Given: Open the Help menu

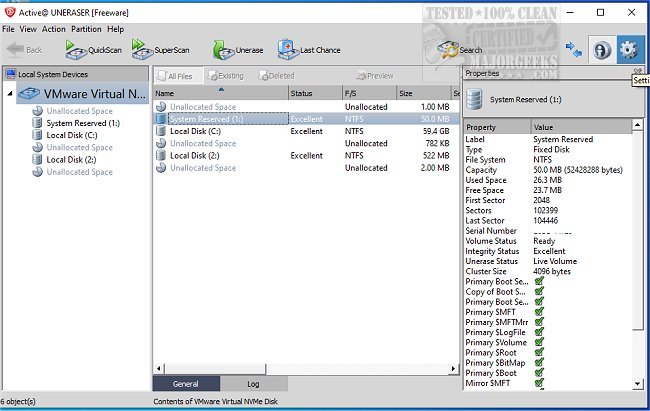Looking at the screenshot, I should point(115,29).
